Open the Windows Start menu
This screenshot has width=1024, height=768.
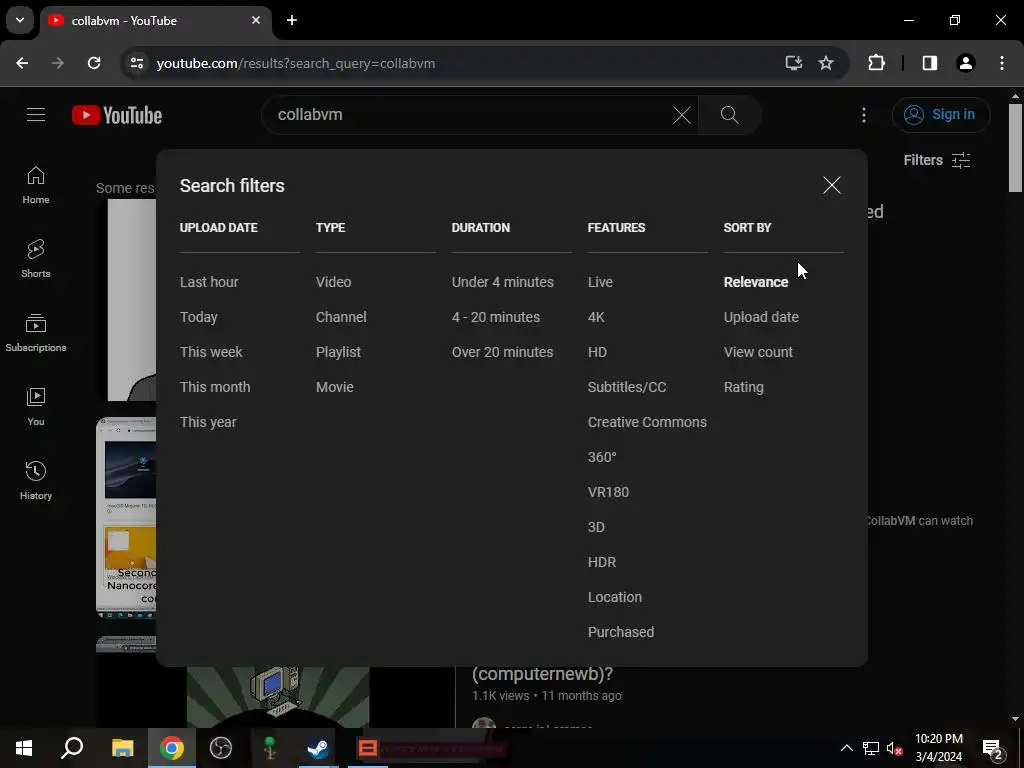24,748
